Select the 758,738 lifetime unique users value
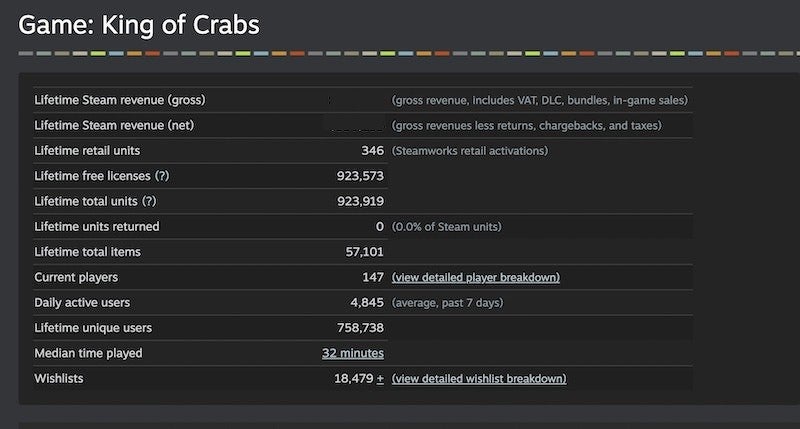 (x=360, y=328)
